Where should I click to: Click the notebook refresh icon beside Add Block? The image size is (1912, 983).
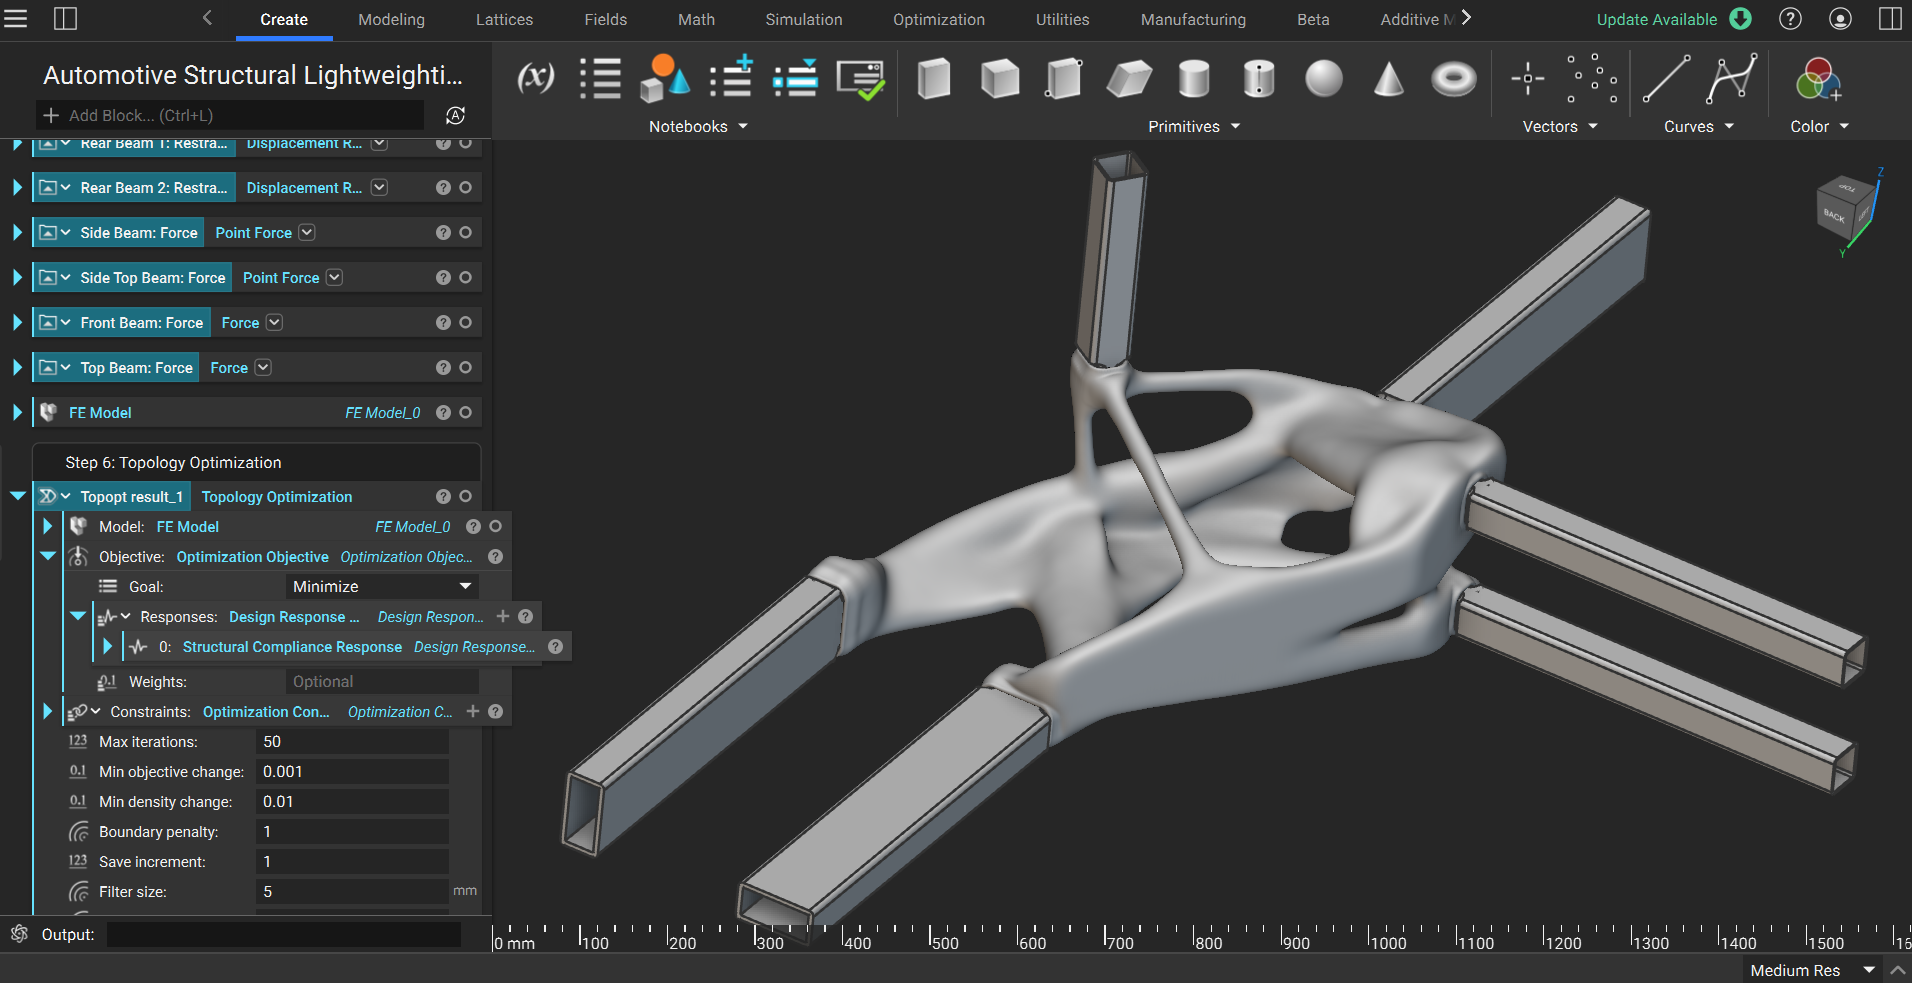pyautogui.click(x=455, y=115)
